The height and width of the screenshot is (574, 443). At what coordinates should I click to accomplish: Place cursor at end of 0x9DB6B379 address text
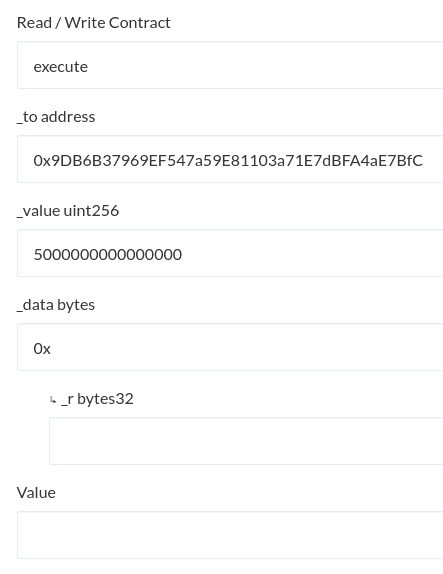tap(423, 161)
